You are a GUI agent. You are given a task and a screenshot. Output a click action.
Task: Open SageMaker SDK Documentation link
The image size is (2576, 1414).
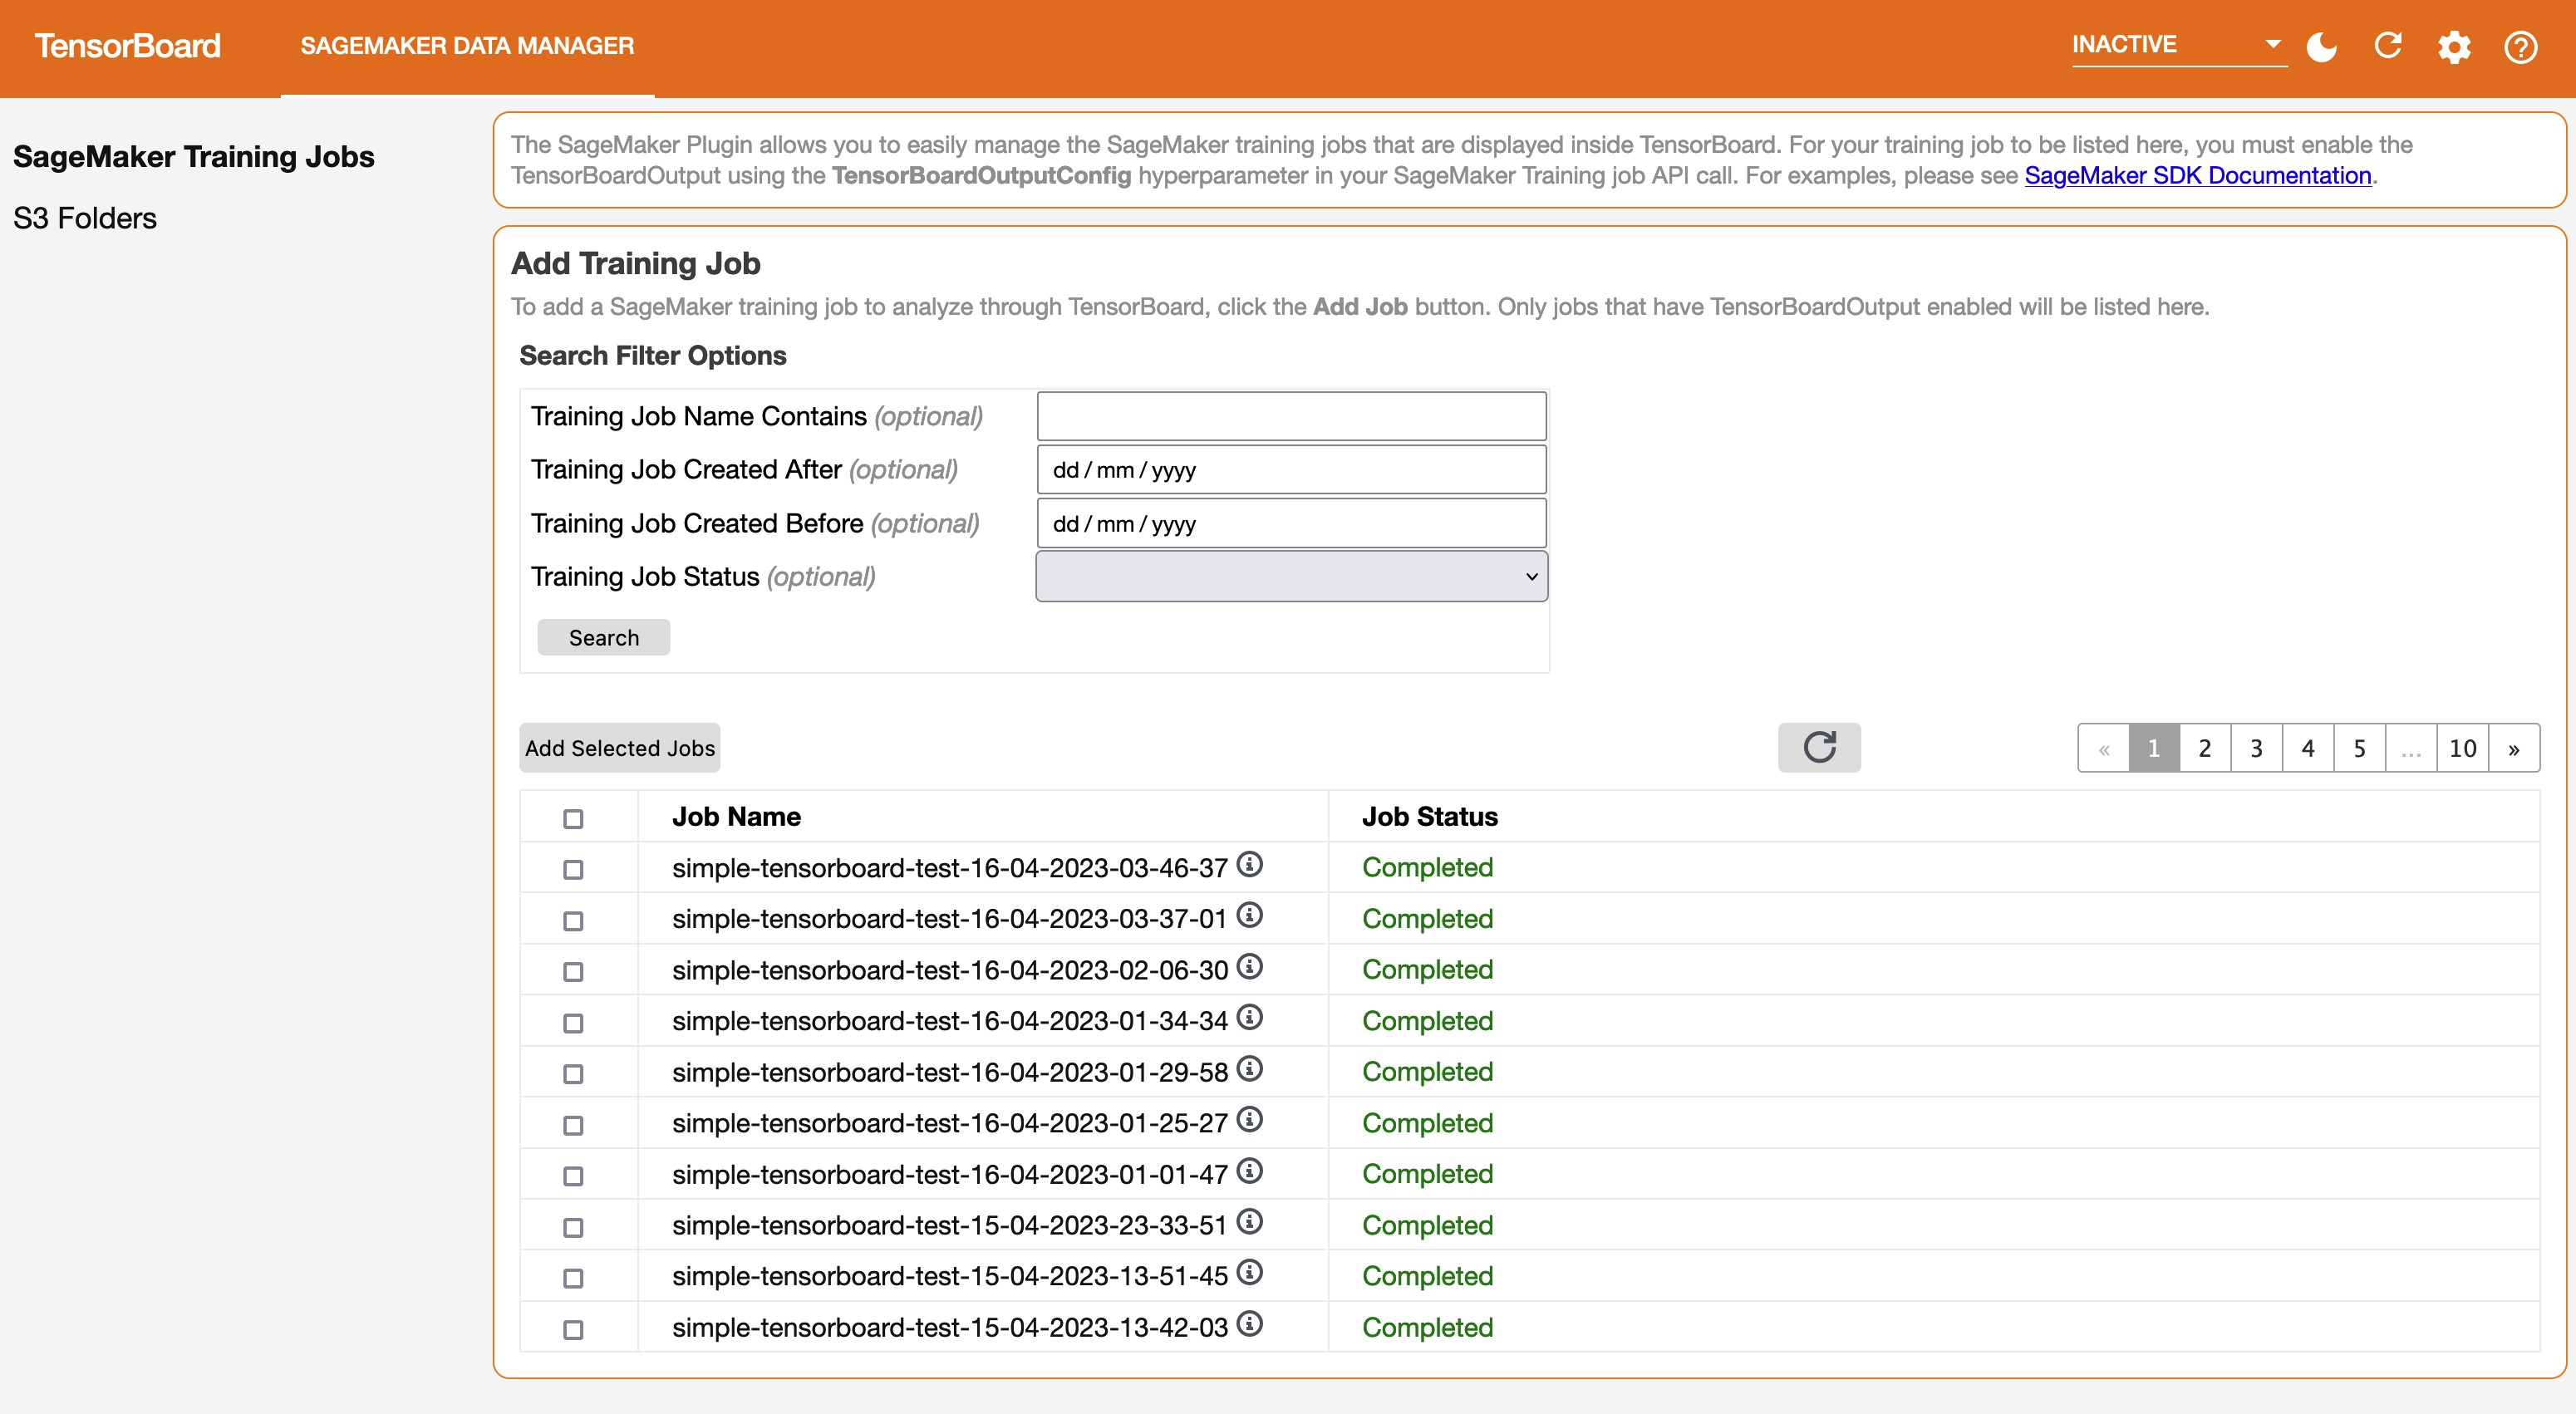pos(2198,176)
